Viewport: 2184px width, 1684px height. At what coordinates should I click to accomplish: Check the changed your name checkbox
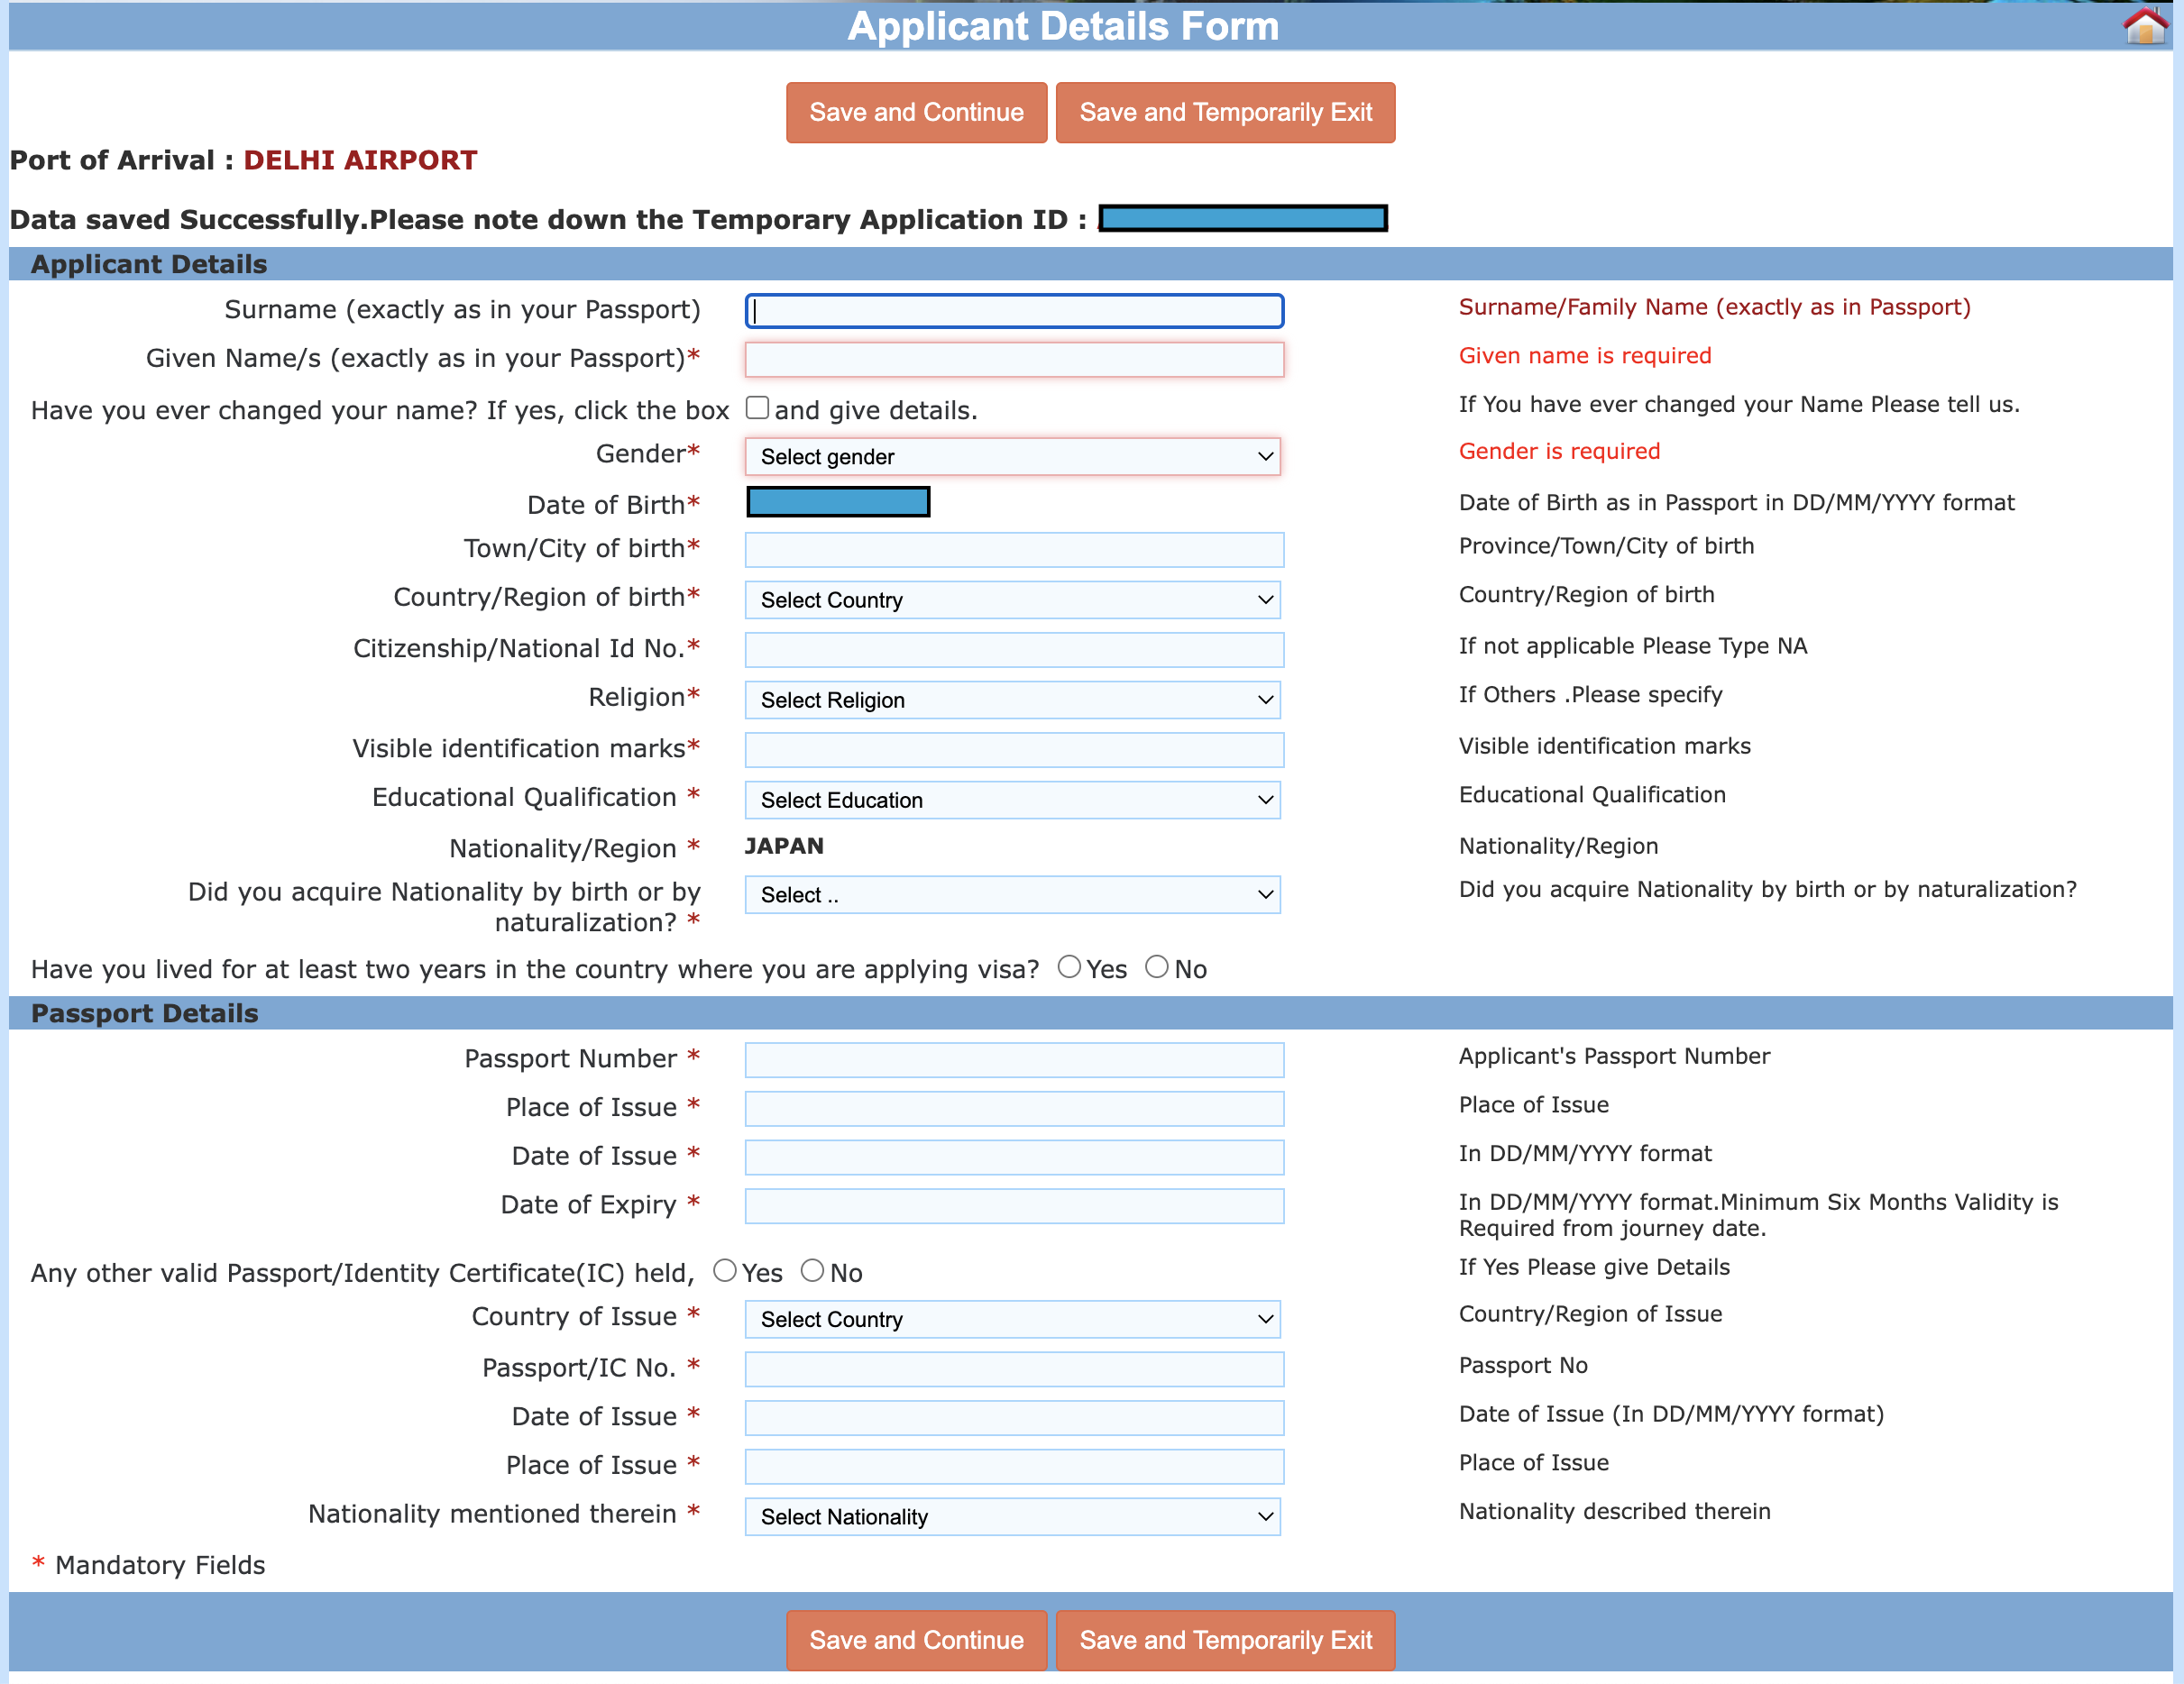pos(757,407)
